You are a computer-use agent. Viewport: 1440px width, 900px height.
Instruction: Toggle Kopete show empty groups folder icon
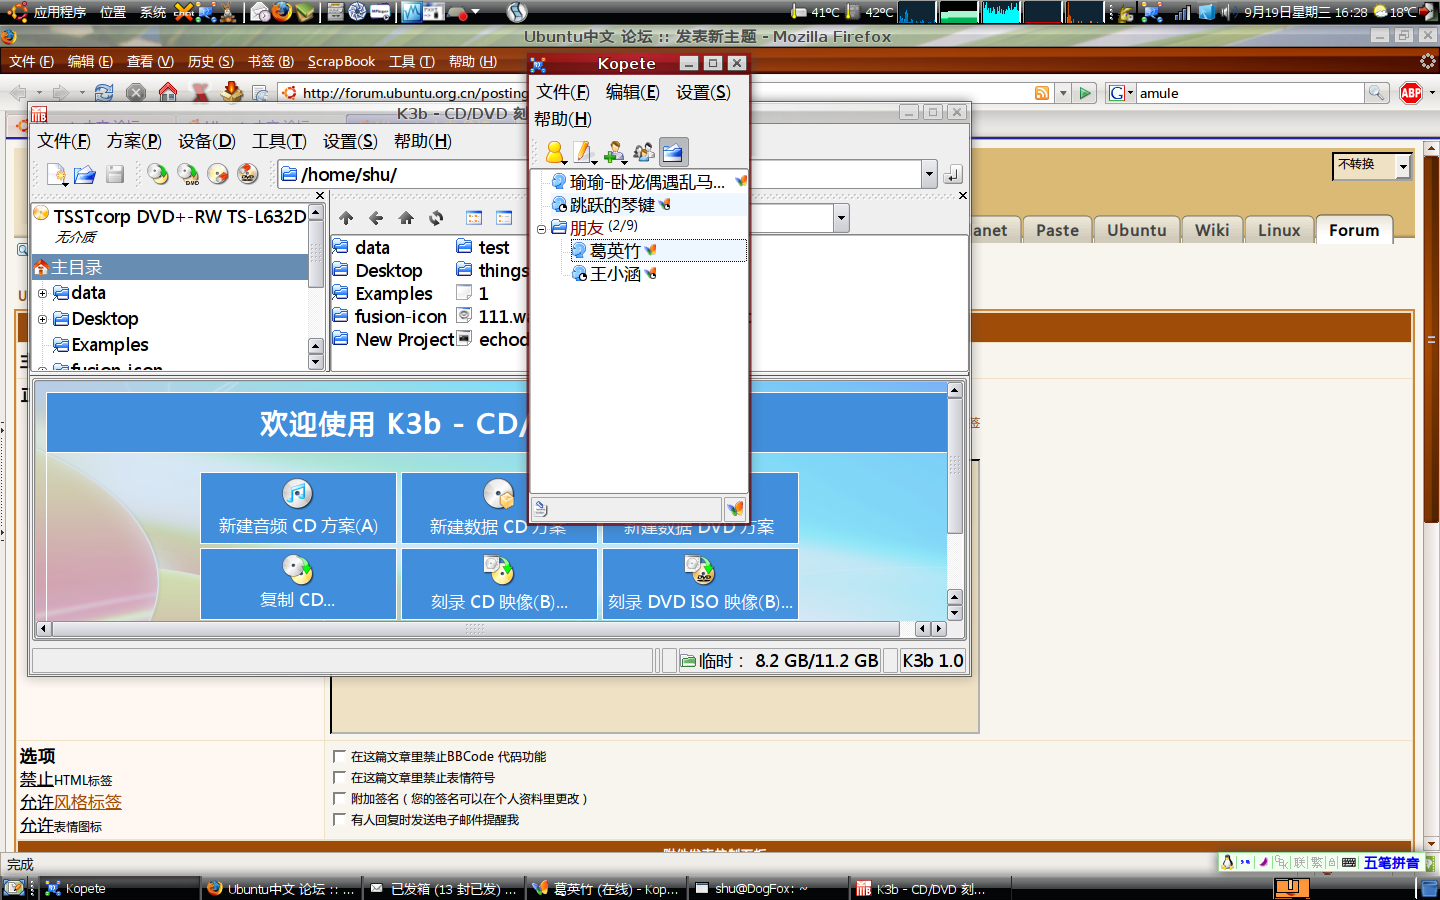point(673,152)
